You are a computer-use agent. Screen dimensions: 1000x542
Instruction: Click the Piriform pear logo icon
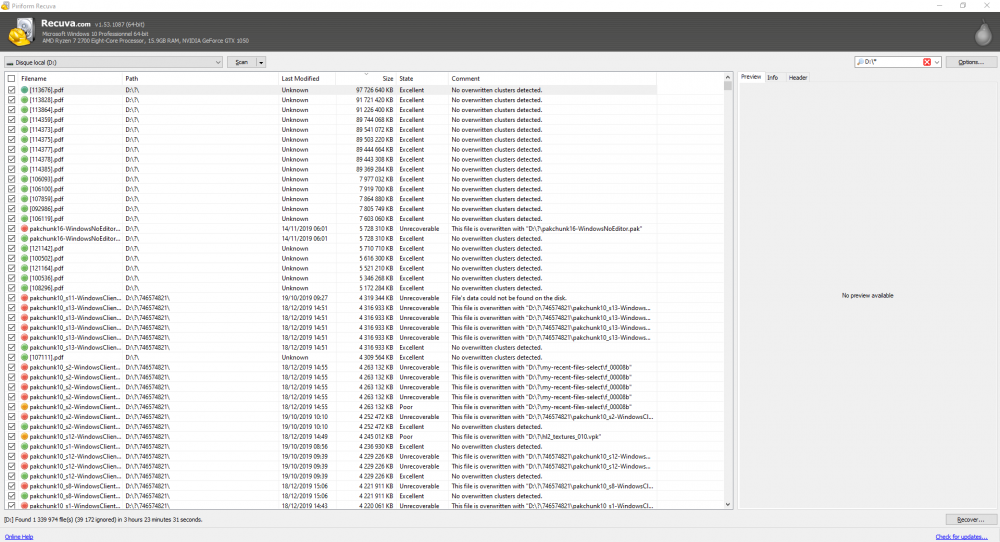pos(983,33)
